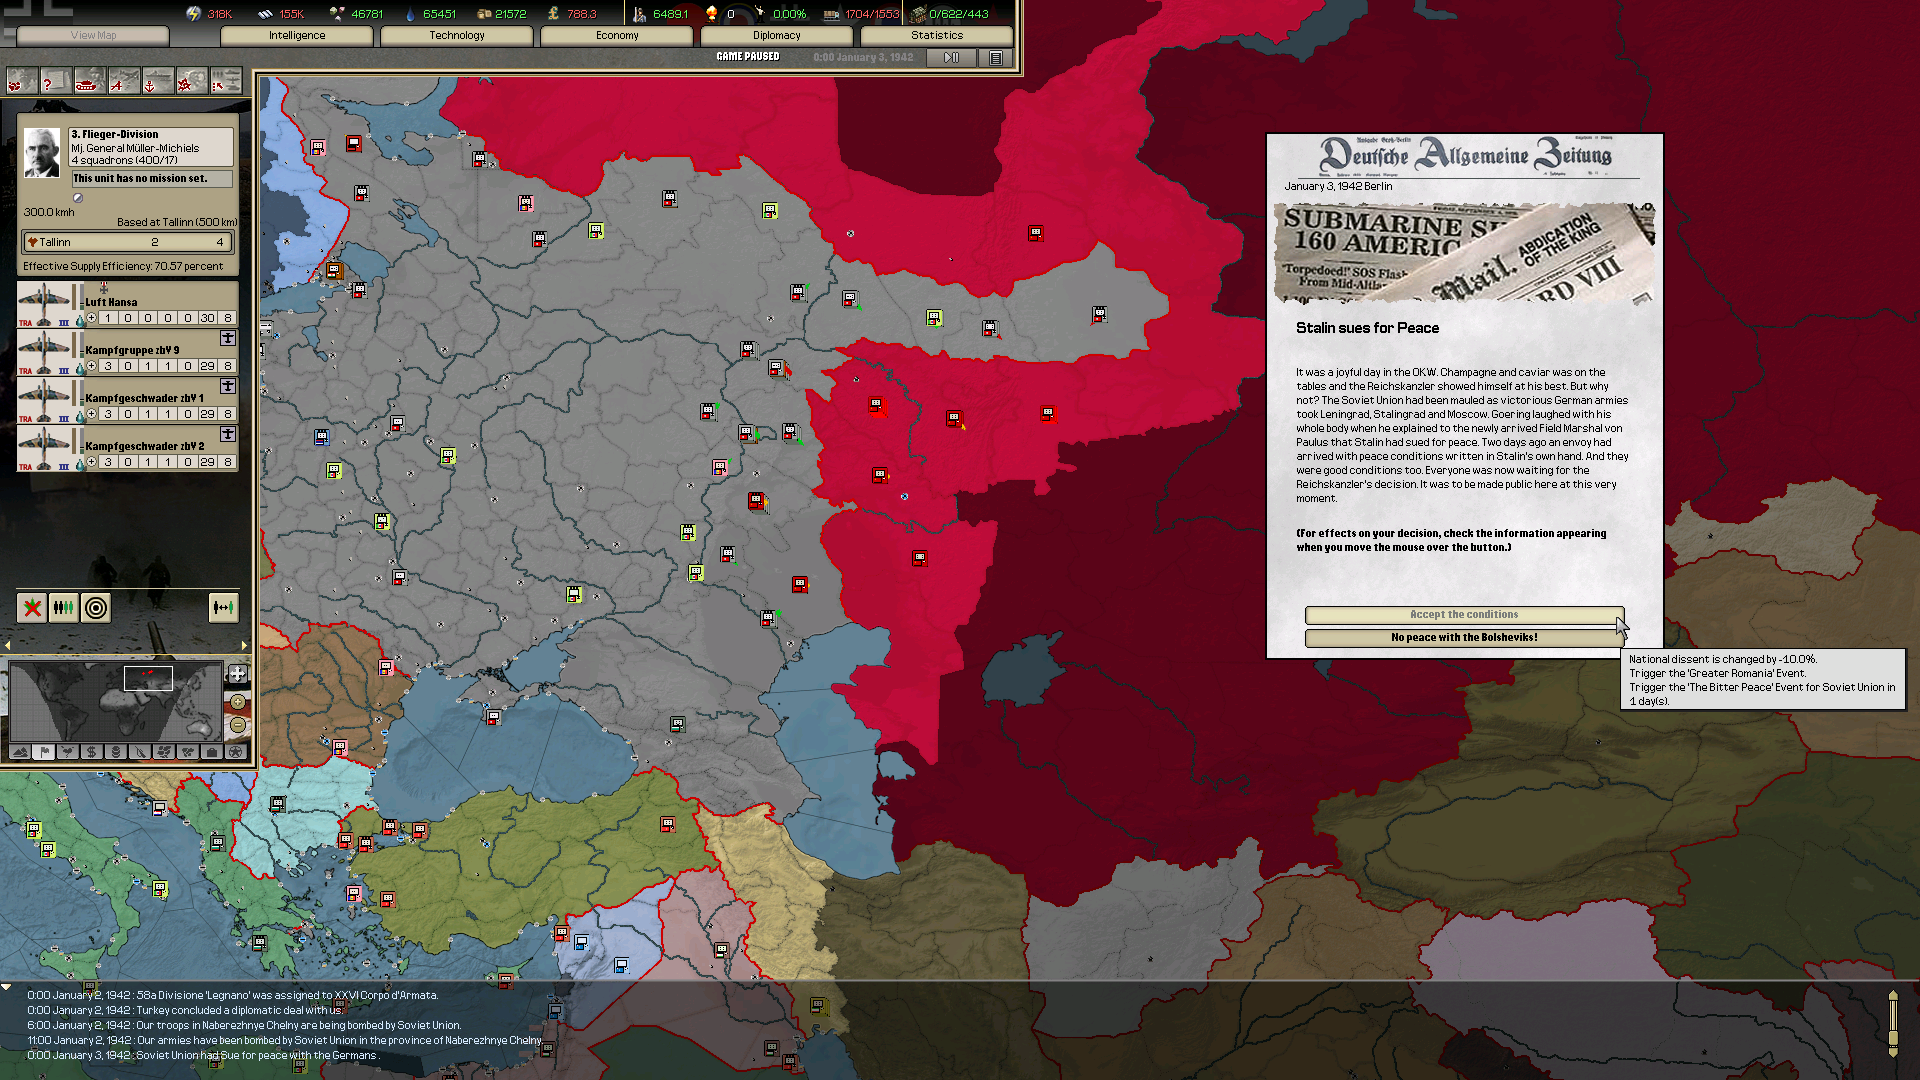
Task: Click the disband unit red X button
Action: pyautogui.click(x=32, y=607)
